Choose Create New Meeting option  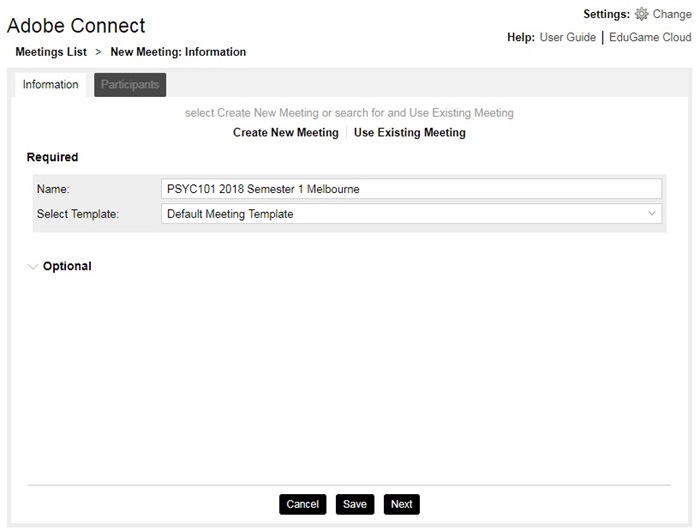(286, 133)
